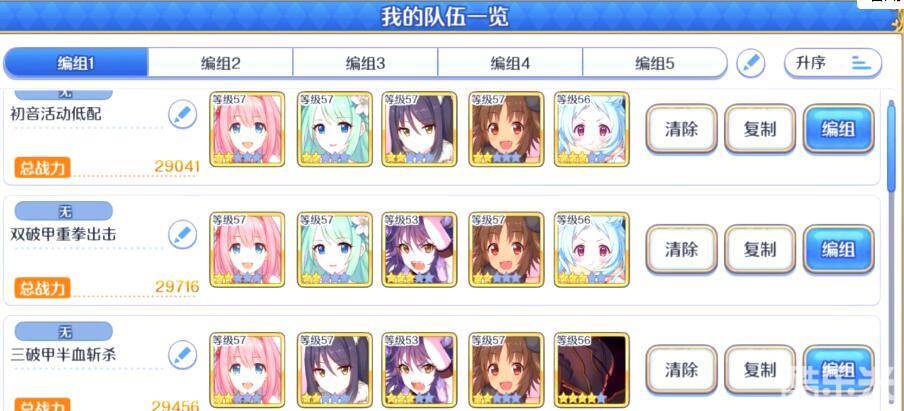The width and height of the screenshot is (904, 411).
Task: Select pink-haired character in first team
Action: [247, 129]
